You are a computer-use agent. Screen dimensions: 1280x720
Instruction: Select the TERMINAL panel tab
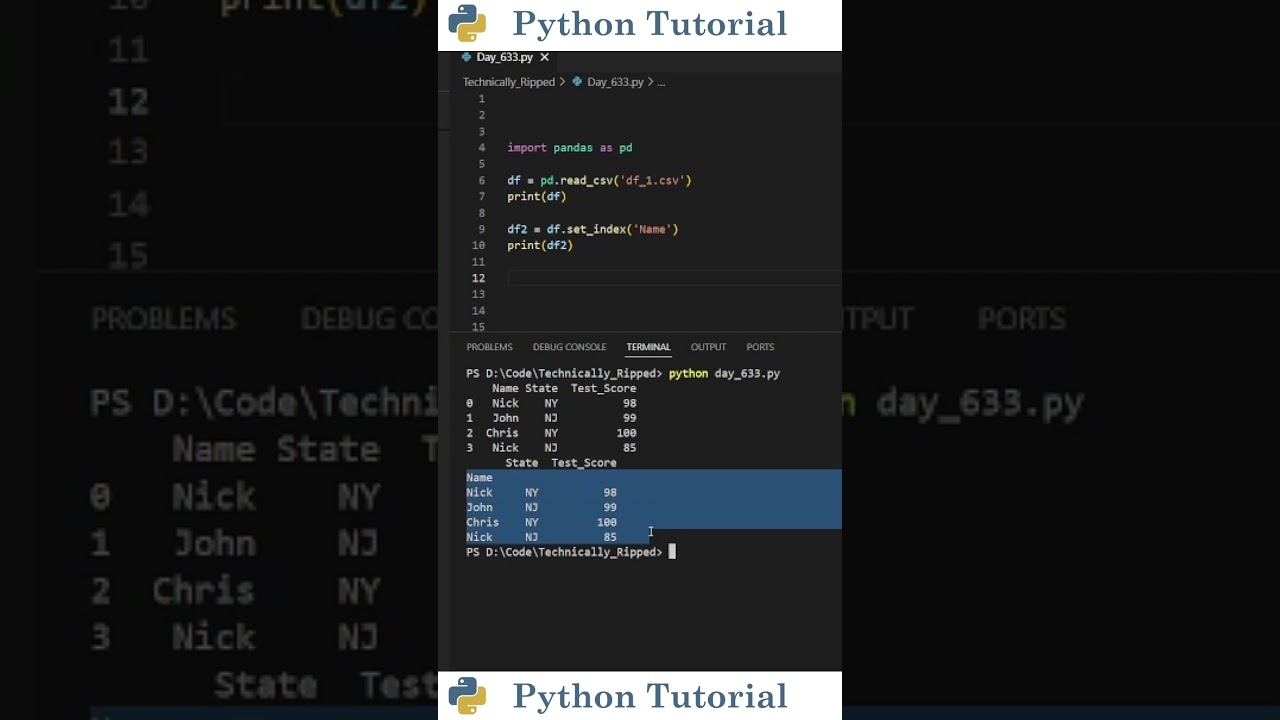tap(648, 347)
